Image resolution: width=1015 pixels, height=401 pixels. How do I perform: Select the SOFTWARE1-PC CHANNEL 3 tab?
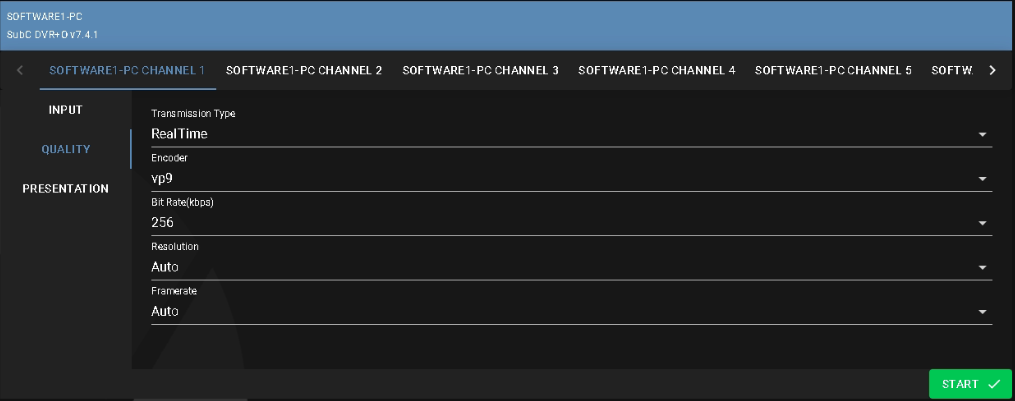(480, 71)
